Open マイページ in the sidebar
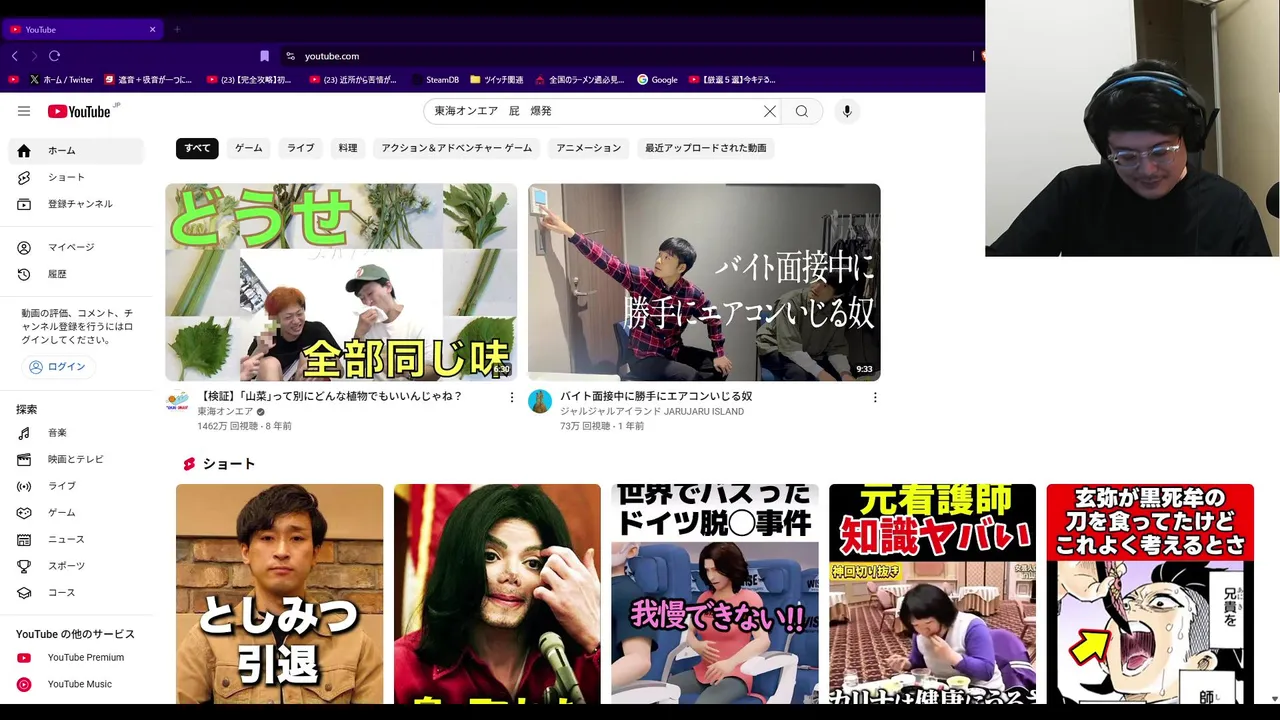 76,247
